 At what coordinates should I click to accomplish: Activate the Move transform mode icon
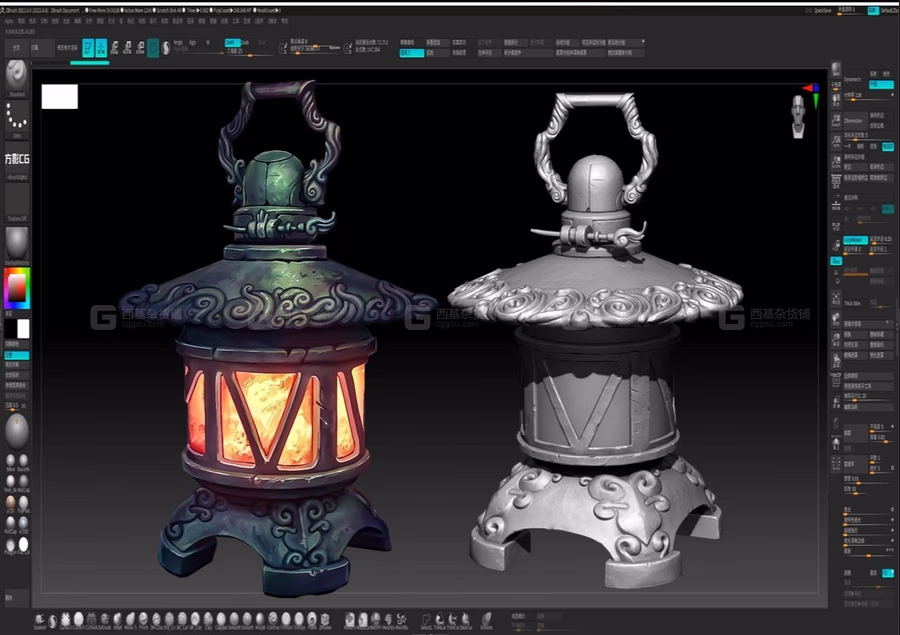point(114,48)
